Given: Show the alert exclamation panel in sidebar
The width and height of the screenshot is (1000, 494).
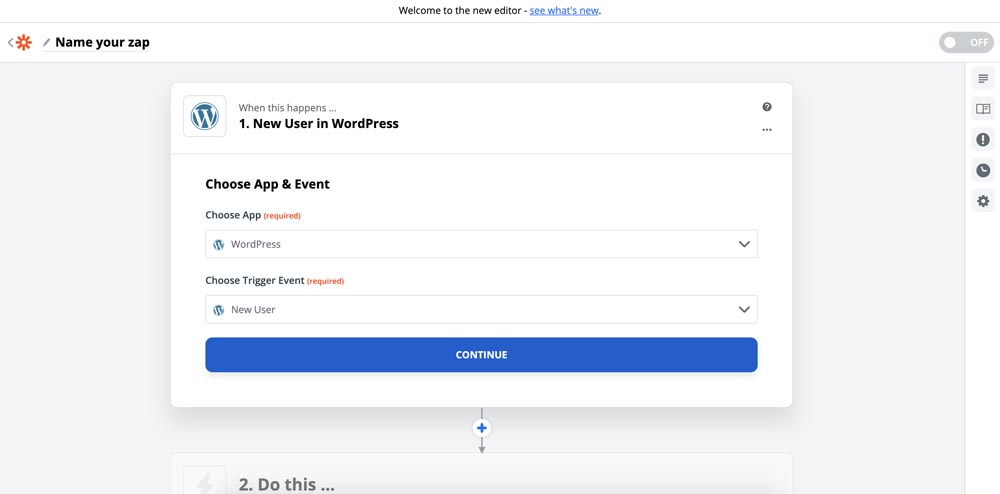Looking at the screenshot, I should [983, 140].
